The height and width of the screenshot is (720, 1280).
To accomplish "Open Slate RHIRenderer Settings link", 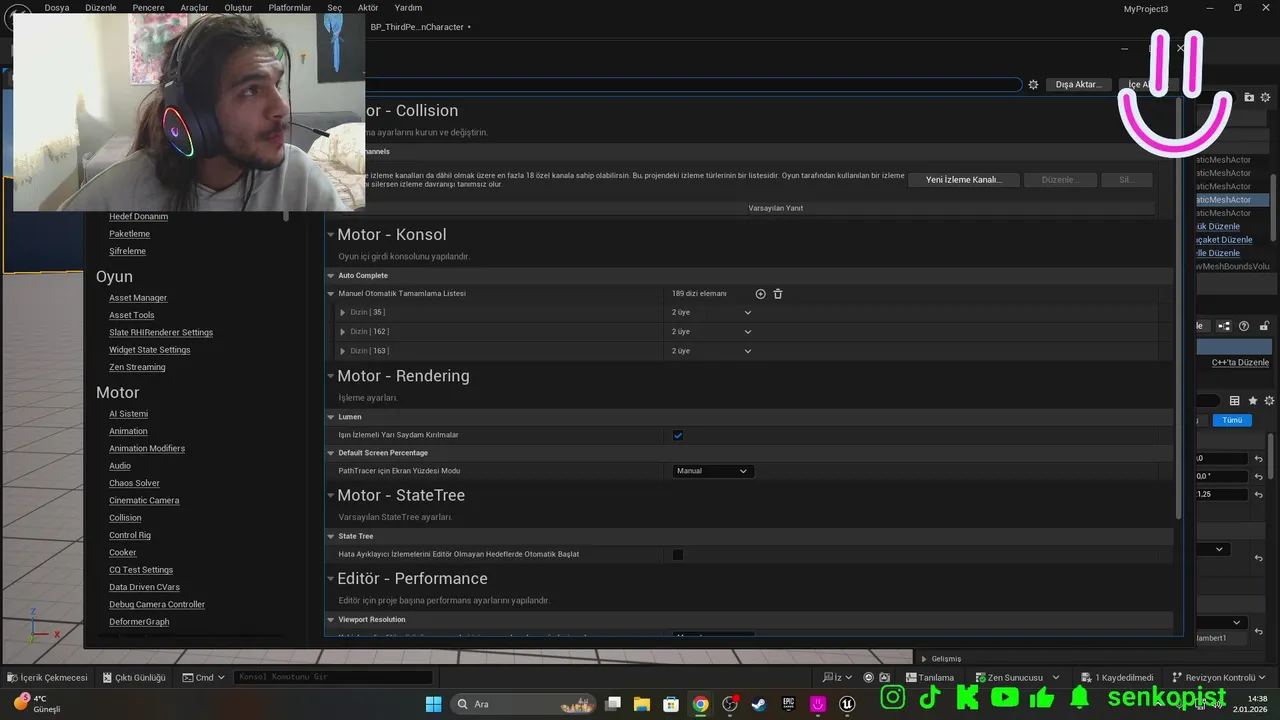I will click(x=161, y=333).
